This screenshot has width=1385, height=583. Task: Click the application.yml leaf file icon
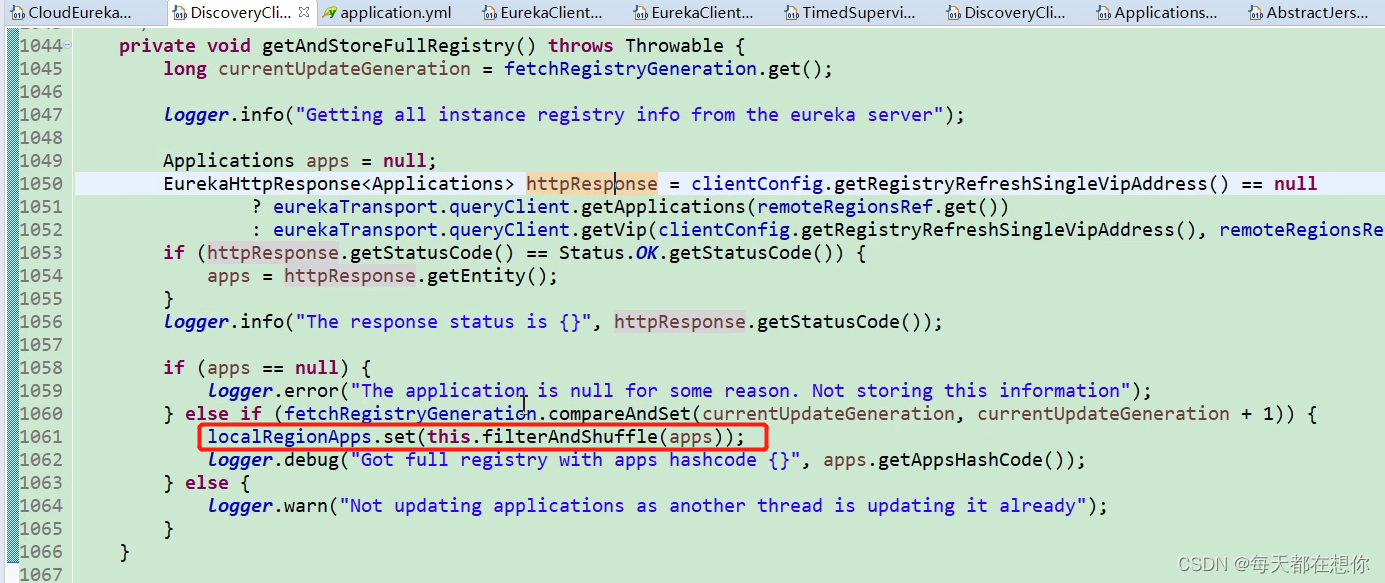coord(329,13)
